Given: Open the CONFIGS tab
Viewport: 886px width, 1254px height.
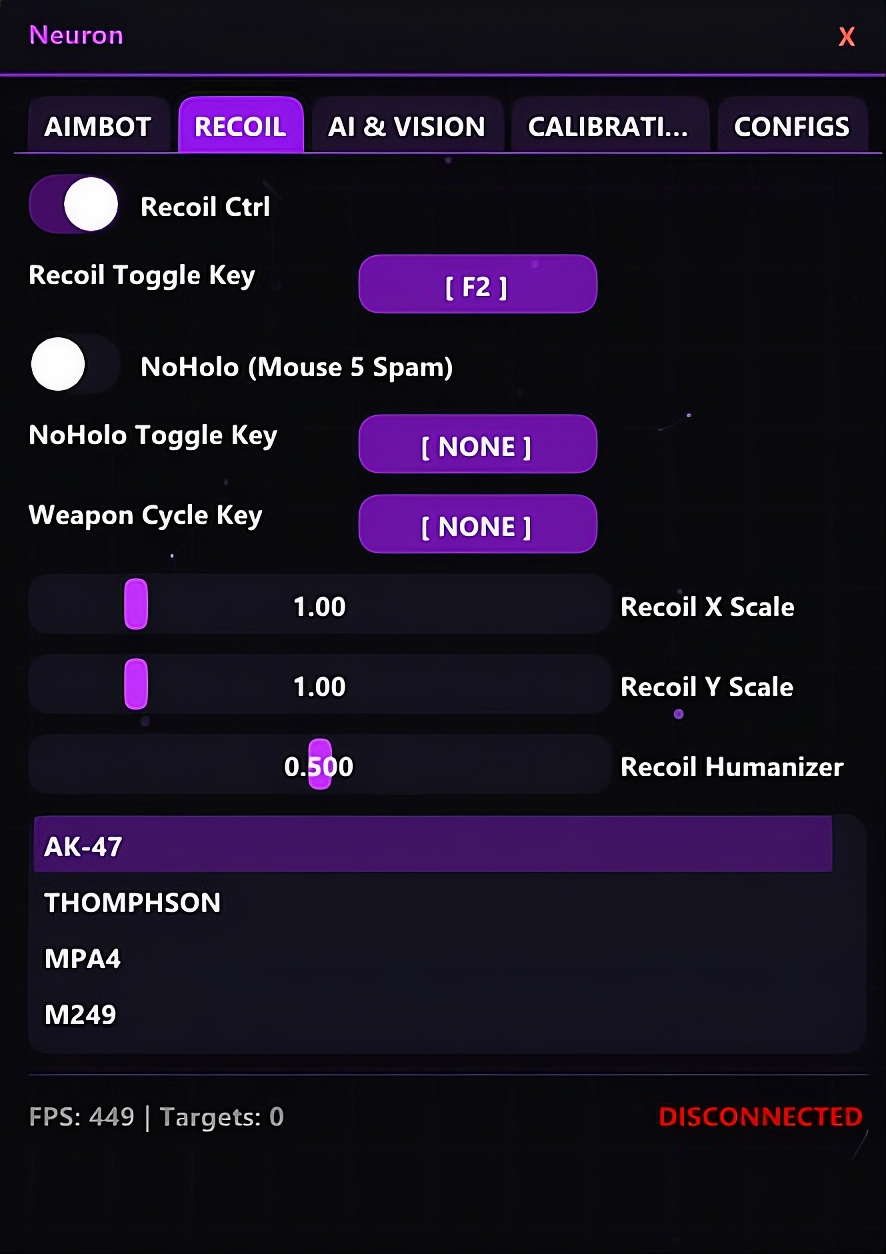Looking at the screenshot, I should (x=791, y=127).
